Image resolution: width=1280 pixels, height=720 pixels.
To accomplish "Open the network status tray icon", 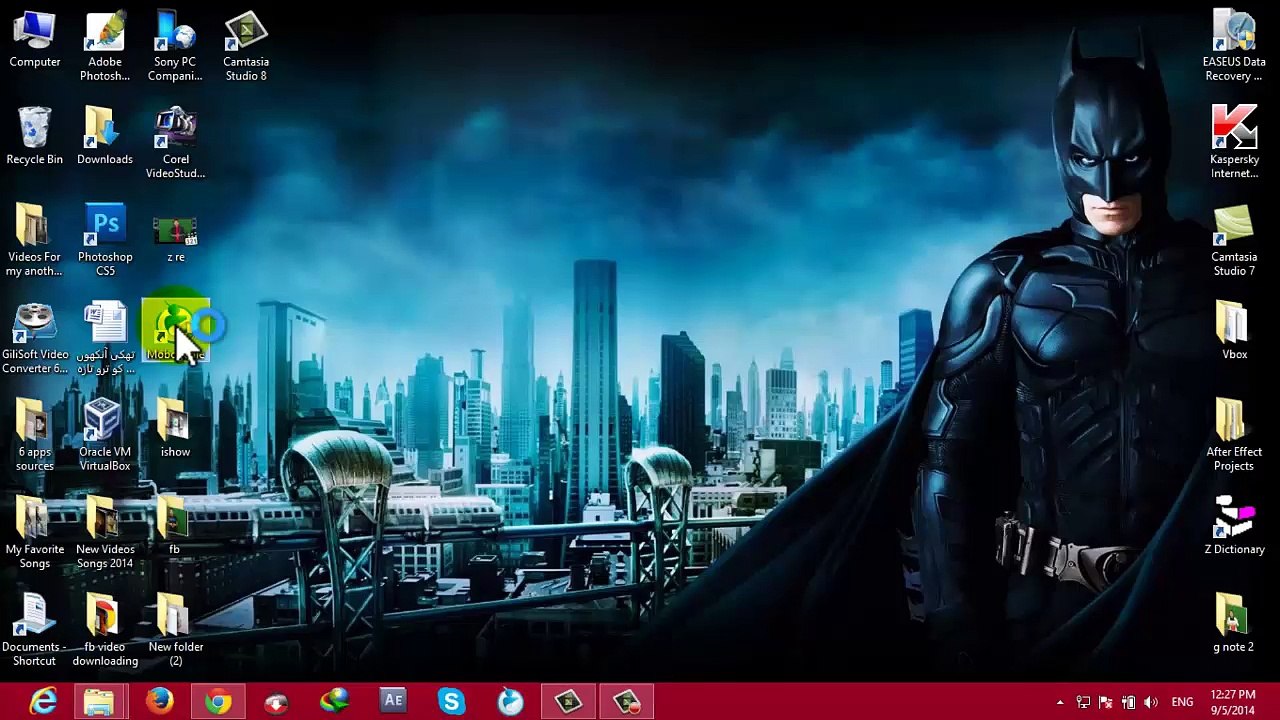I will (x=1083, y=703).
